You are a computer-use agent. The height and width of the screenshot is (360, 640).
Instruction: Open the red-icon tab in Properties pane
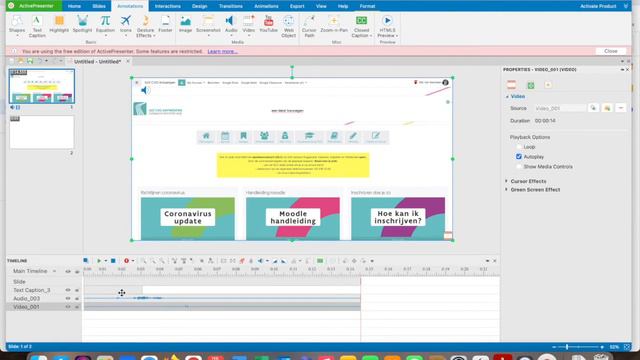(511, 85)
